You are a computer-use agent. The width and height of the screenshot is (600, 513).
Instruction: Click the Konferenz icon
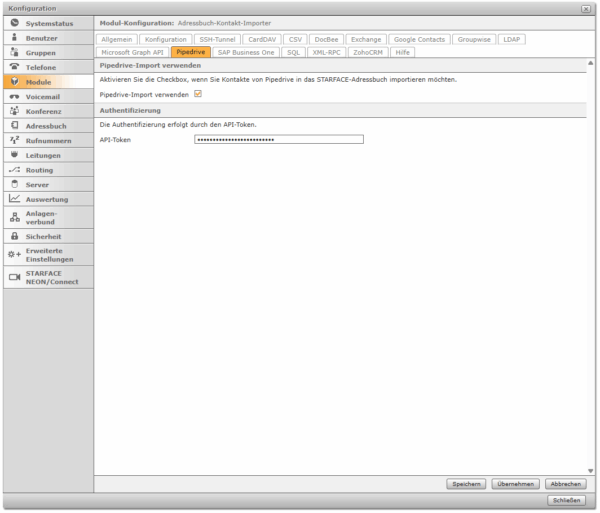15,111
